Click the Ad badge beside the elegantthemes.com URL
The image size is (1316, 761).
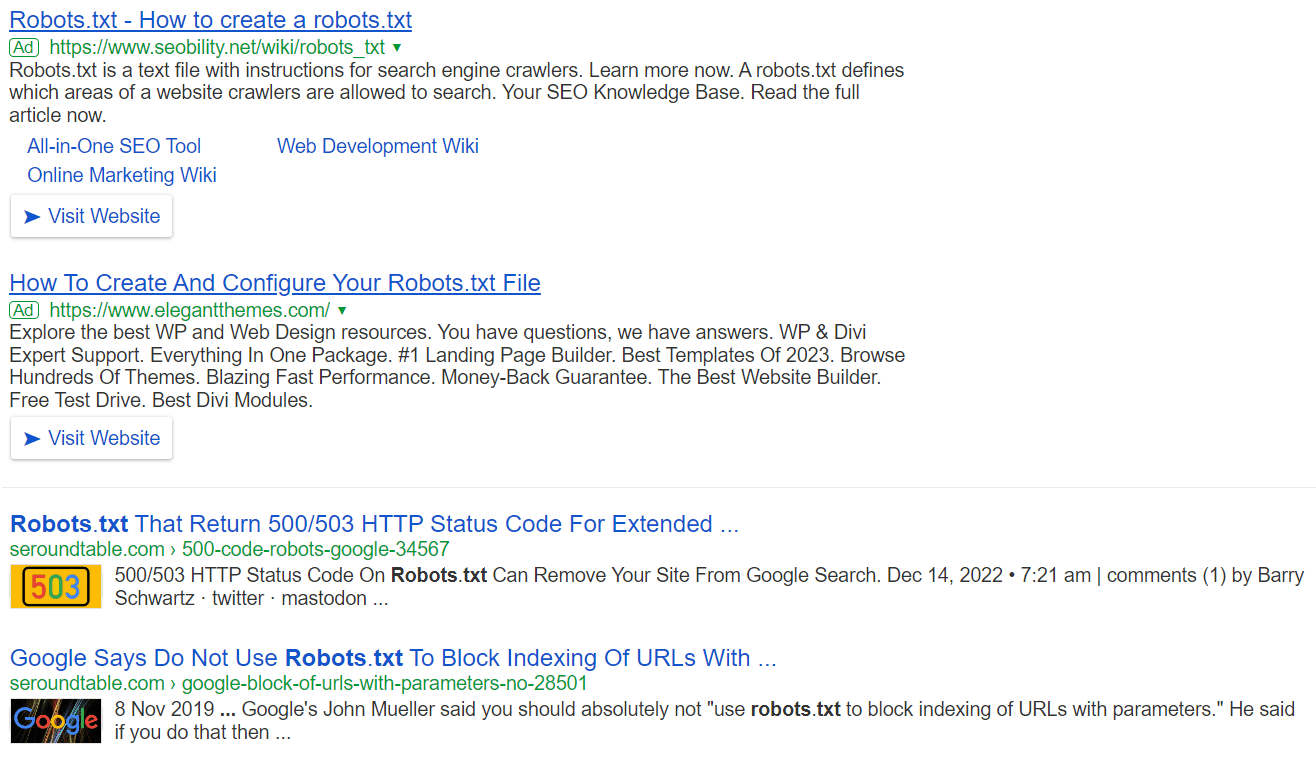(25, 310)
